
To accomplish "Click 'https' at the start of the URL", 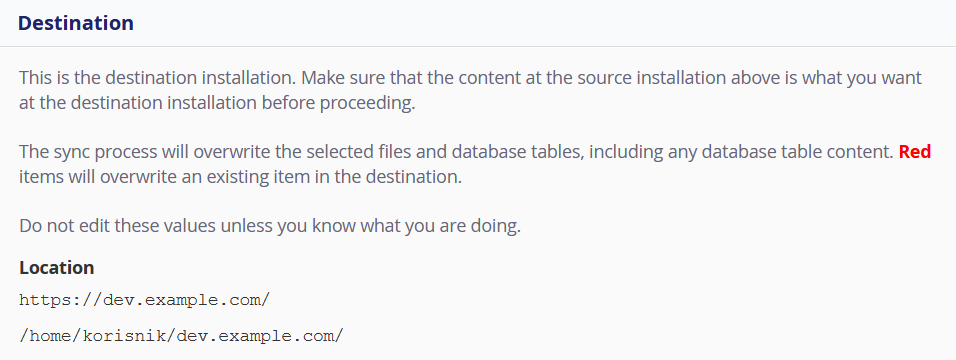I will [40, 300].
